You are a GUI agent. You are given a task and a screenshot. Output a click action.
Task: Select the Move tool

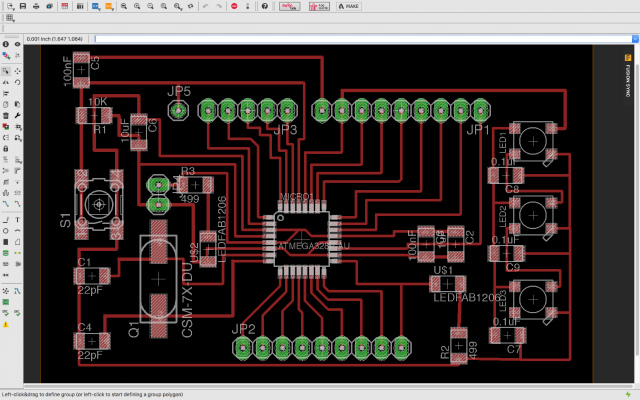tap(18, 71)
